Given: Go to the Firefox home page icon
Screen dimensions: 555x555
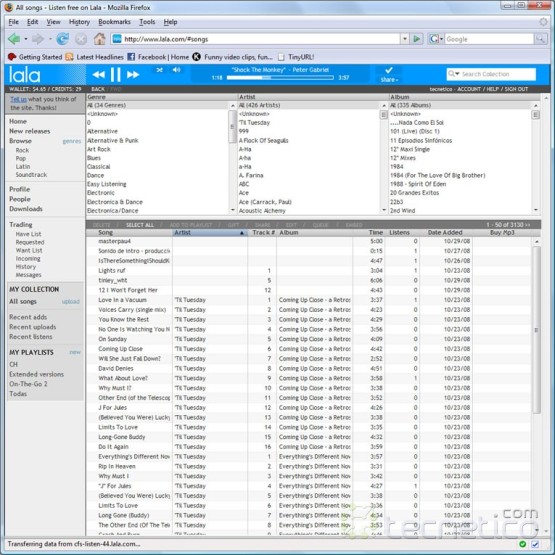Looking at the screenshot, I should click(x=99, y=39).
